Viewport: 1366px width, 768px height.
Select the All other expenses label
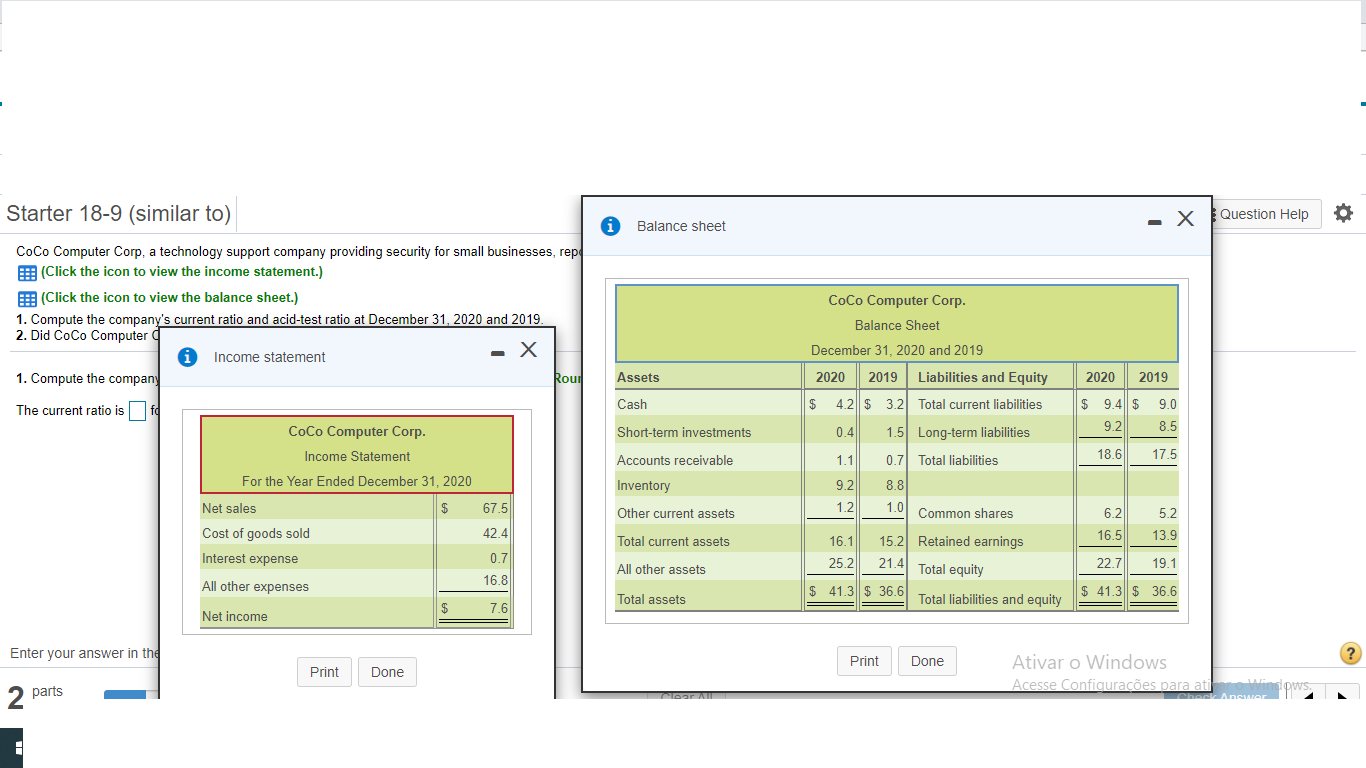click(255, 586)
